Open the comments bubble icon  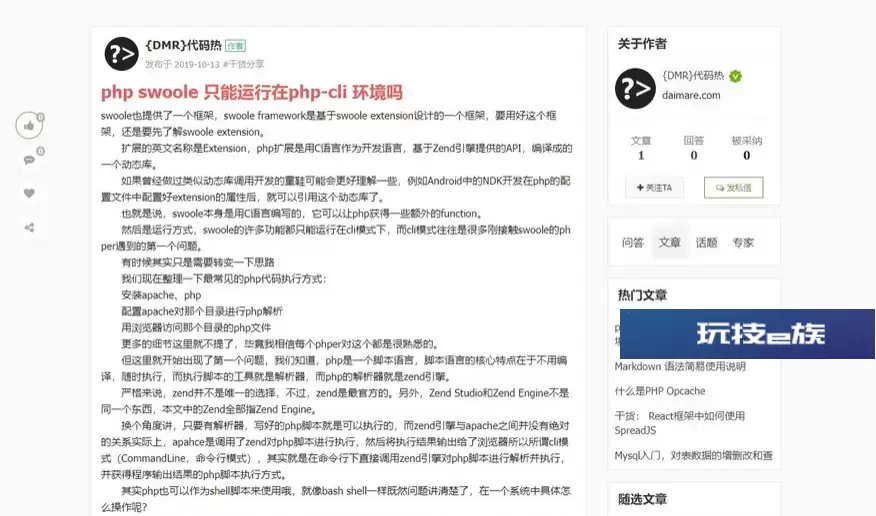pos(29,160)
